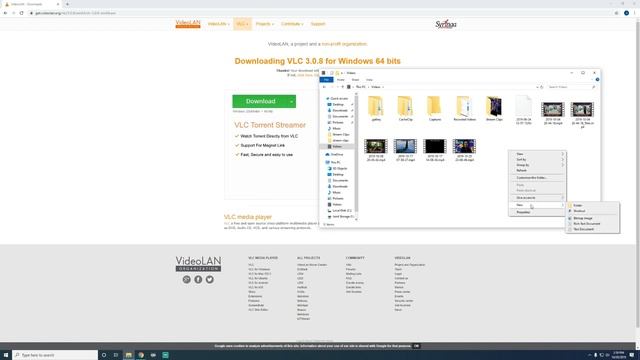
Task: Select 3D Objects under This PC
Action: coord(338,169)
